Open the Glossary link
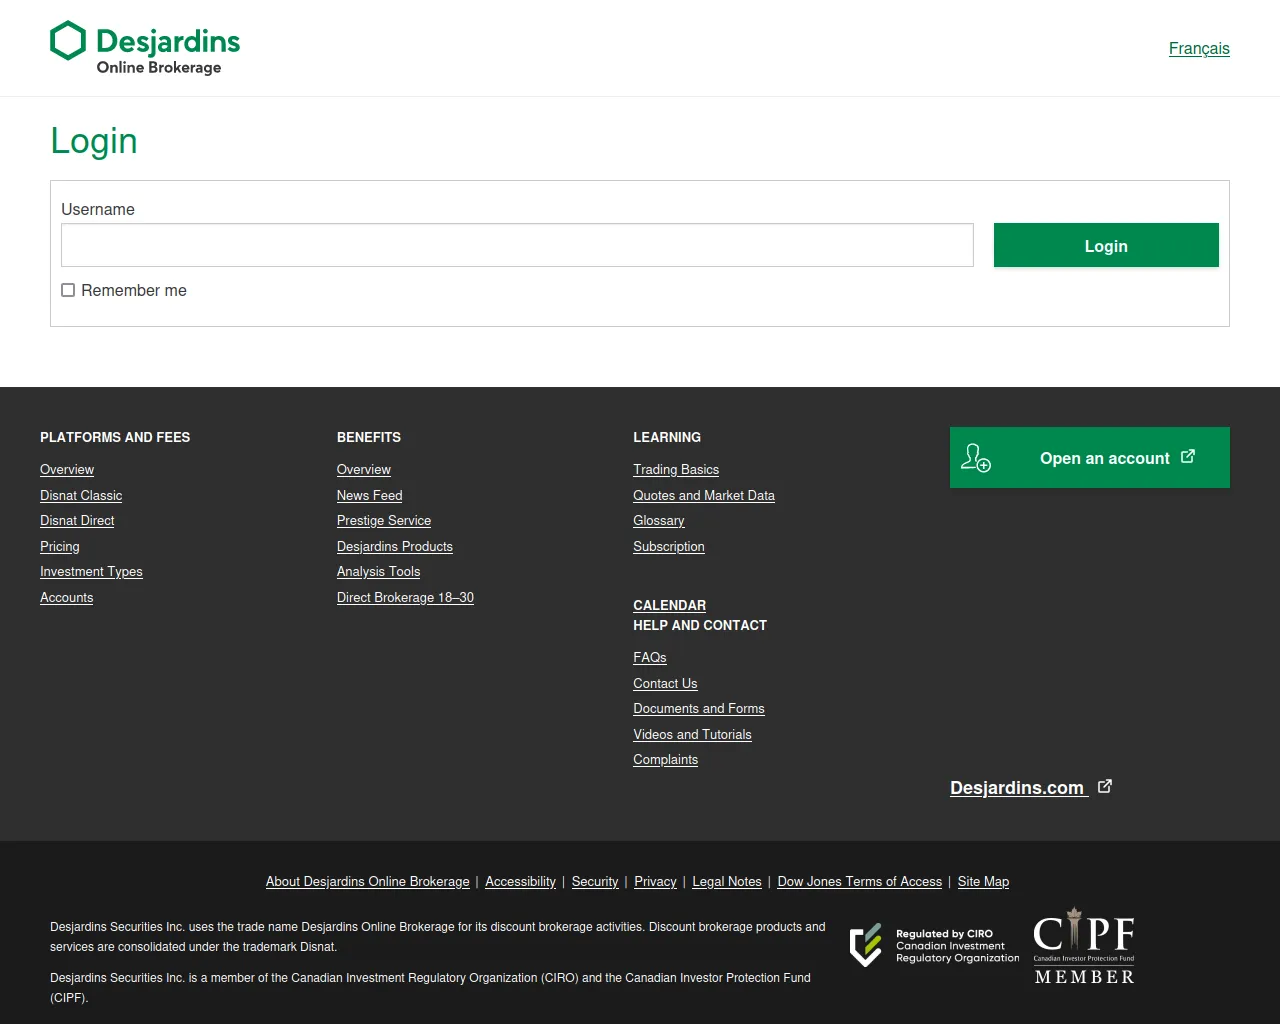1280x1024 pixels. tap(659, 520)
